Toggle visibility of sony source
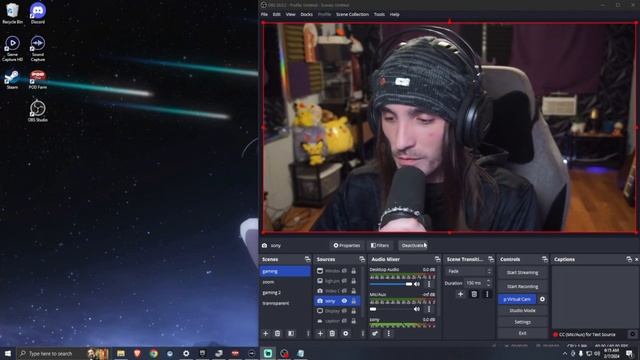This screenshot has width=640, height=360. (344, 301)
